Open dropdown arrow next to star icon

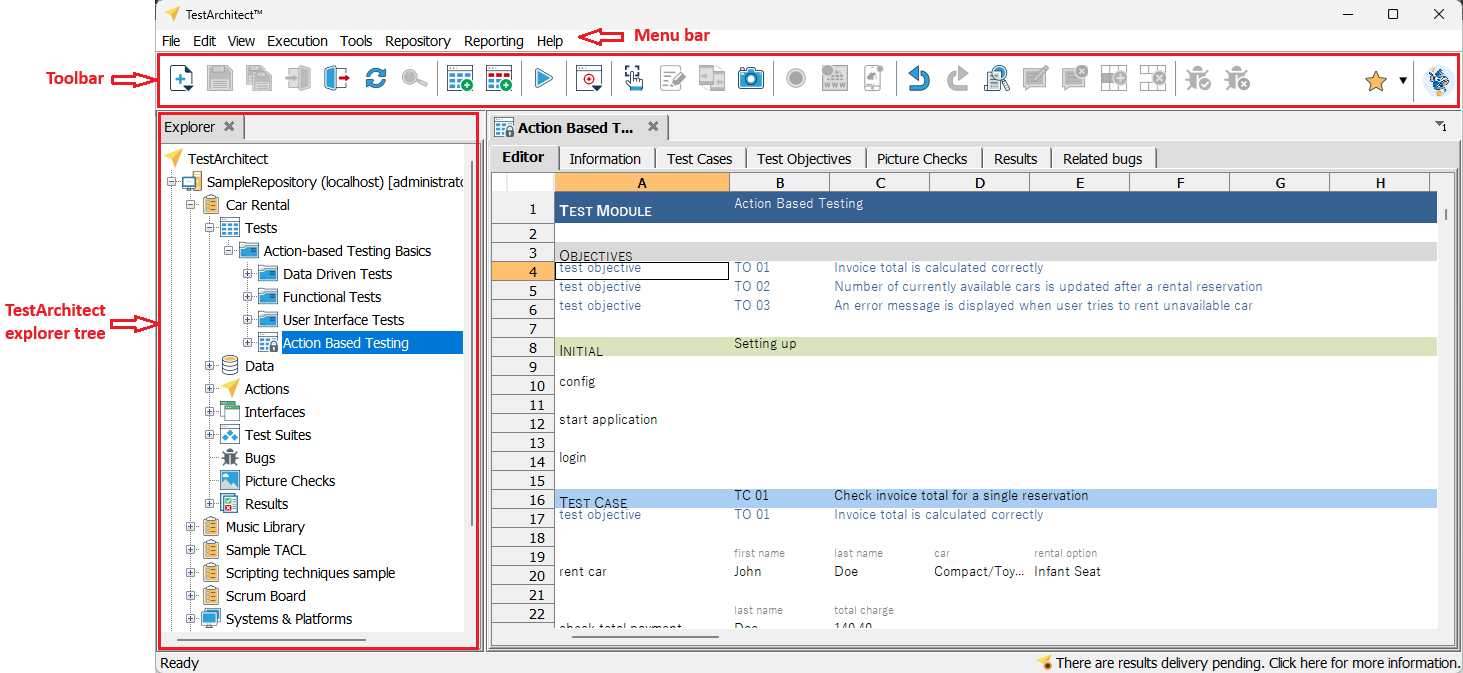coord(1403,81)
